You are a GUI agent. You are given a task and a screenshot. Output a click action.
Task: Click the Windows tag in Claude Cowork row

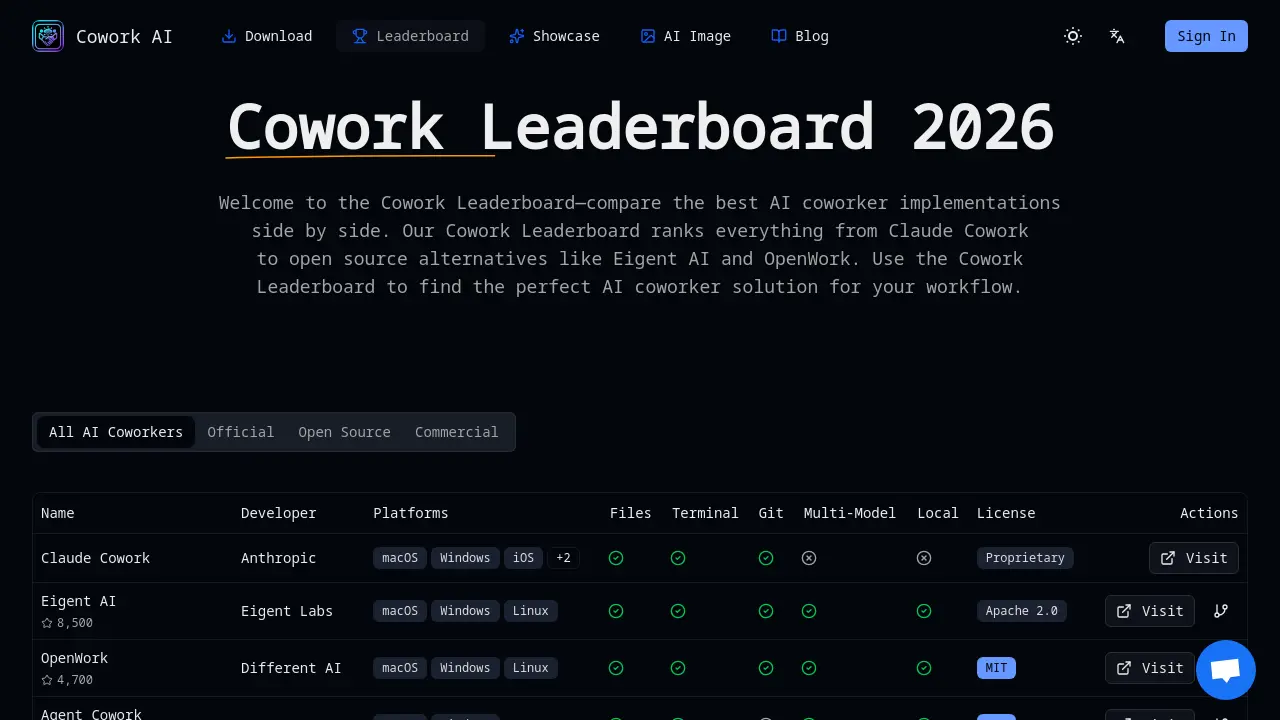point(465,558)
